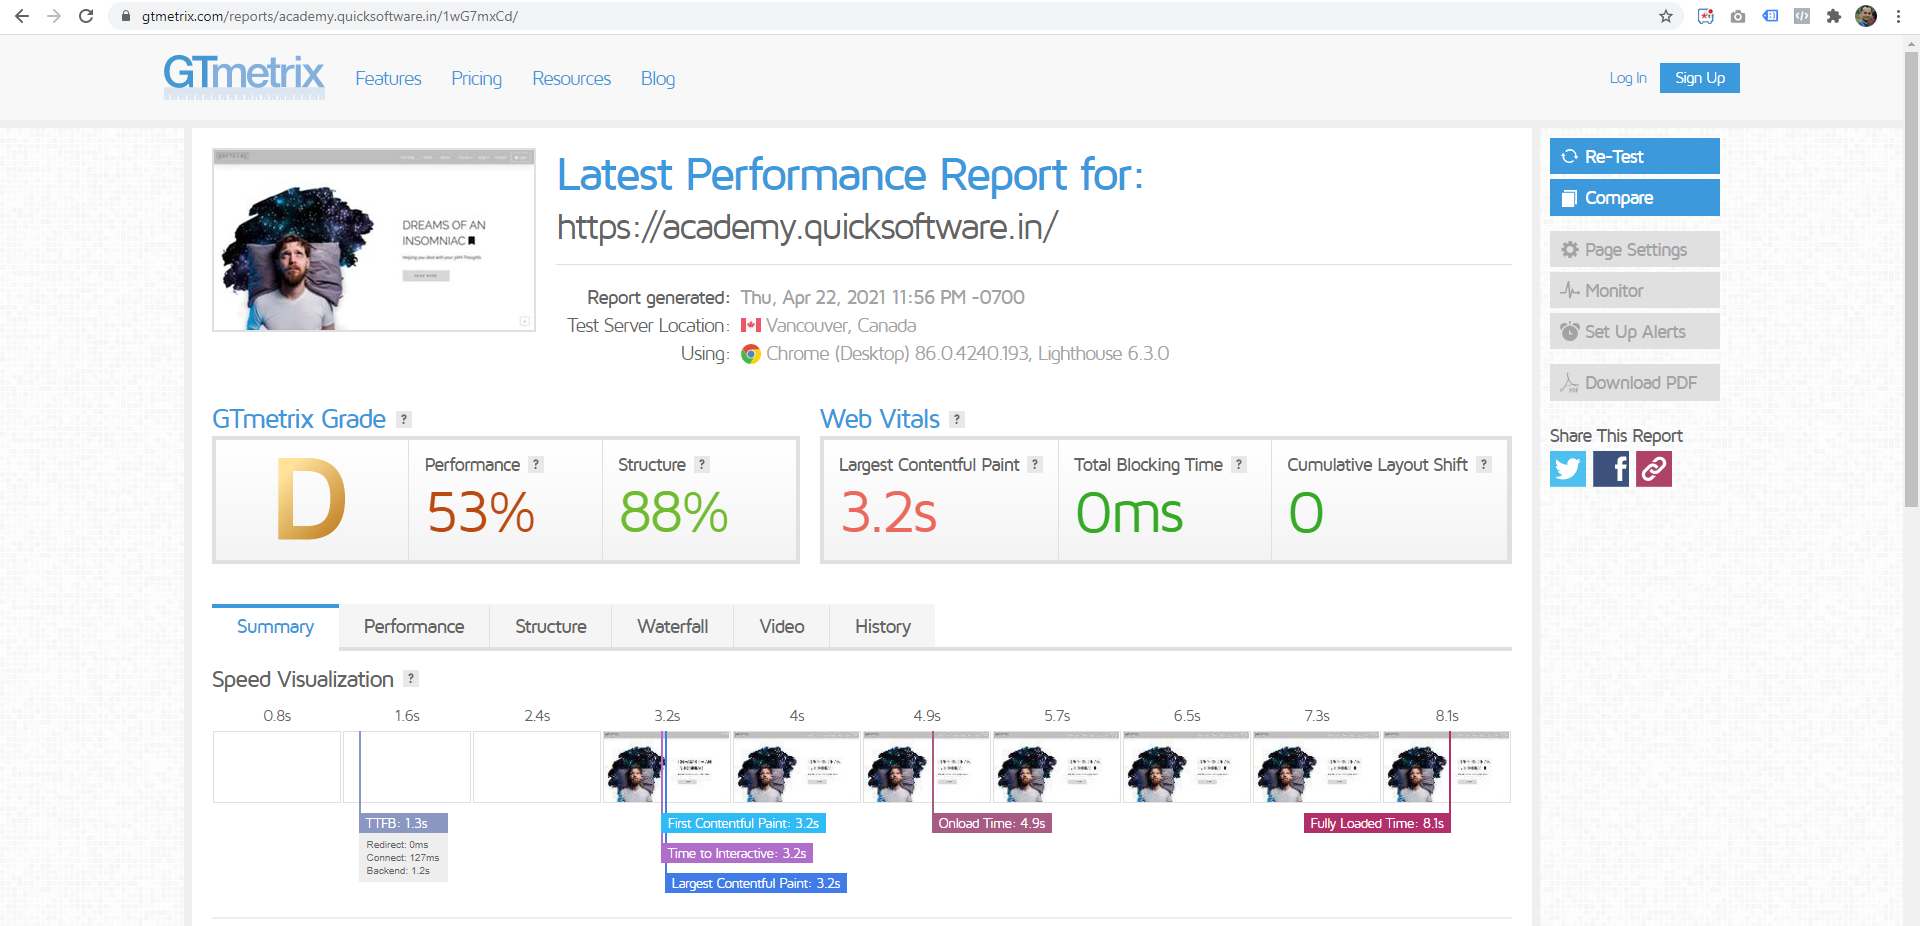Click Onload Time: 4.9s marker
Image resolution: width=1920 pixels, height=926 pixels.
[x=992, y=823]
